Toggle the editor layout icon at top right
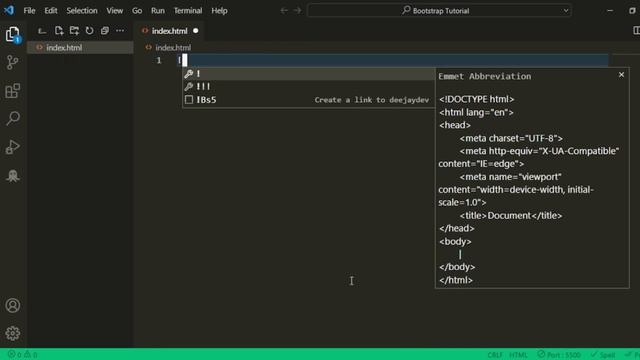The height and width of the screenshot is (360, 640). coord(636,31)
